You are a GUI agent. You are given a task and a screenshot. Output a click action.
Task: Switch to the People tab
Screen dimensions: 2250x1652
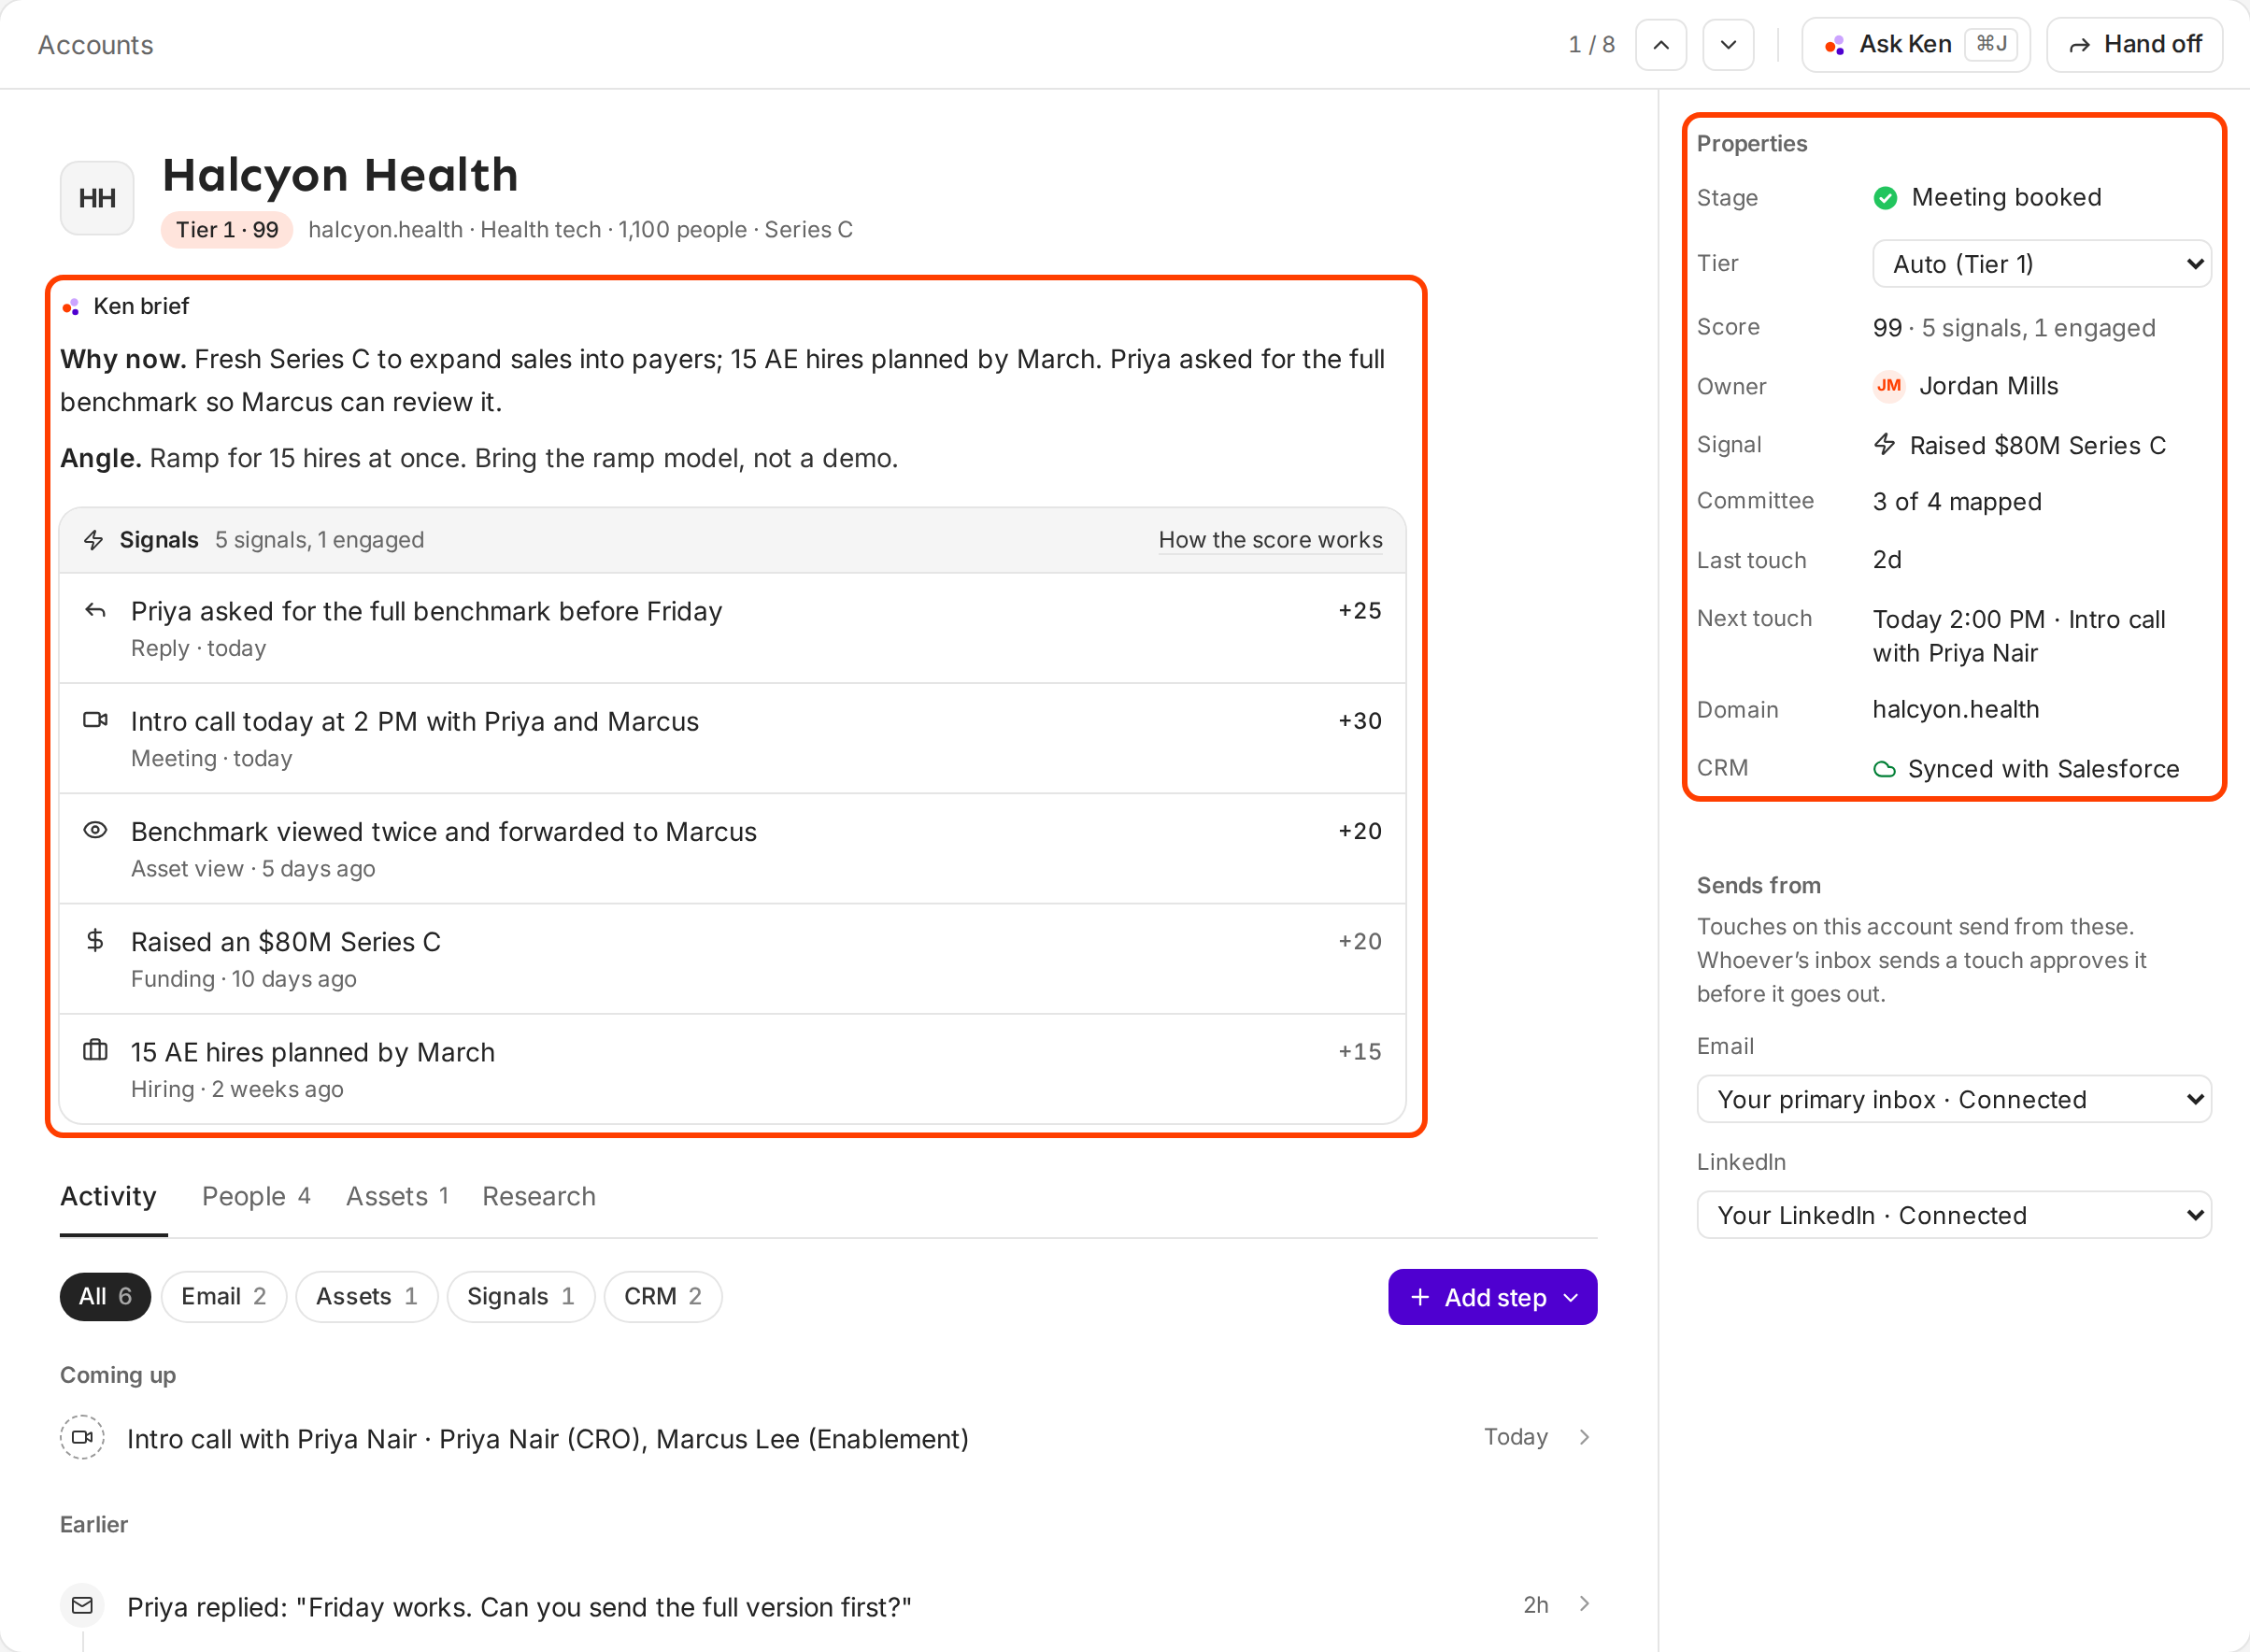point(256,1197)
